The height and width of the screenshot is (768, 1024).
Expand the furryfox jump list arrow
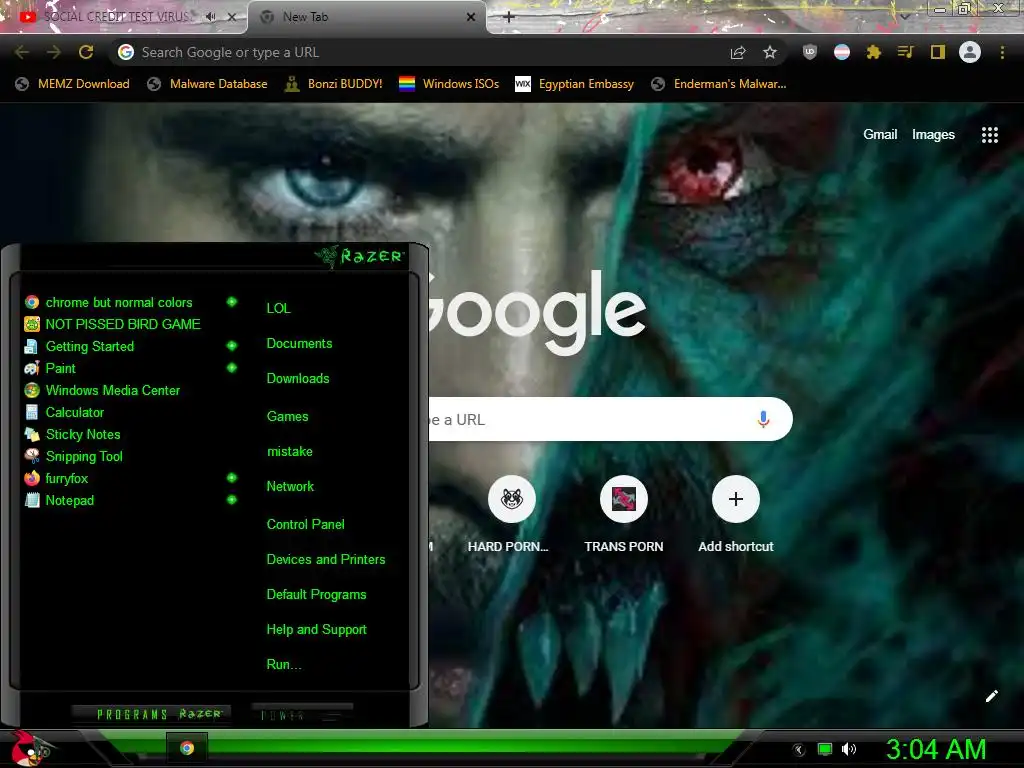point(232,477)
